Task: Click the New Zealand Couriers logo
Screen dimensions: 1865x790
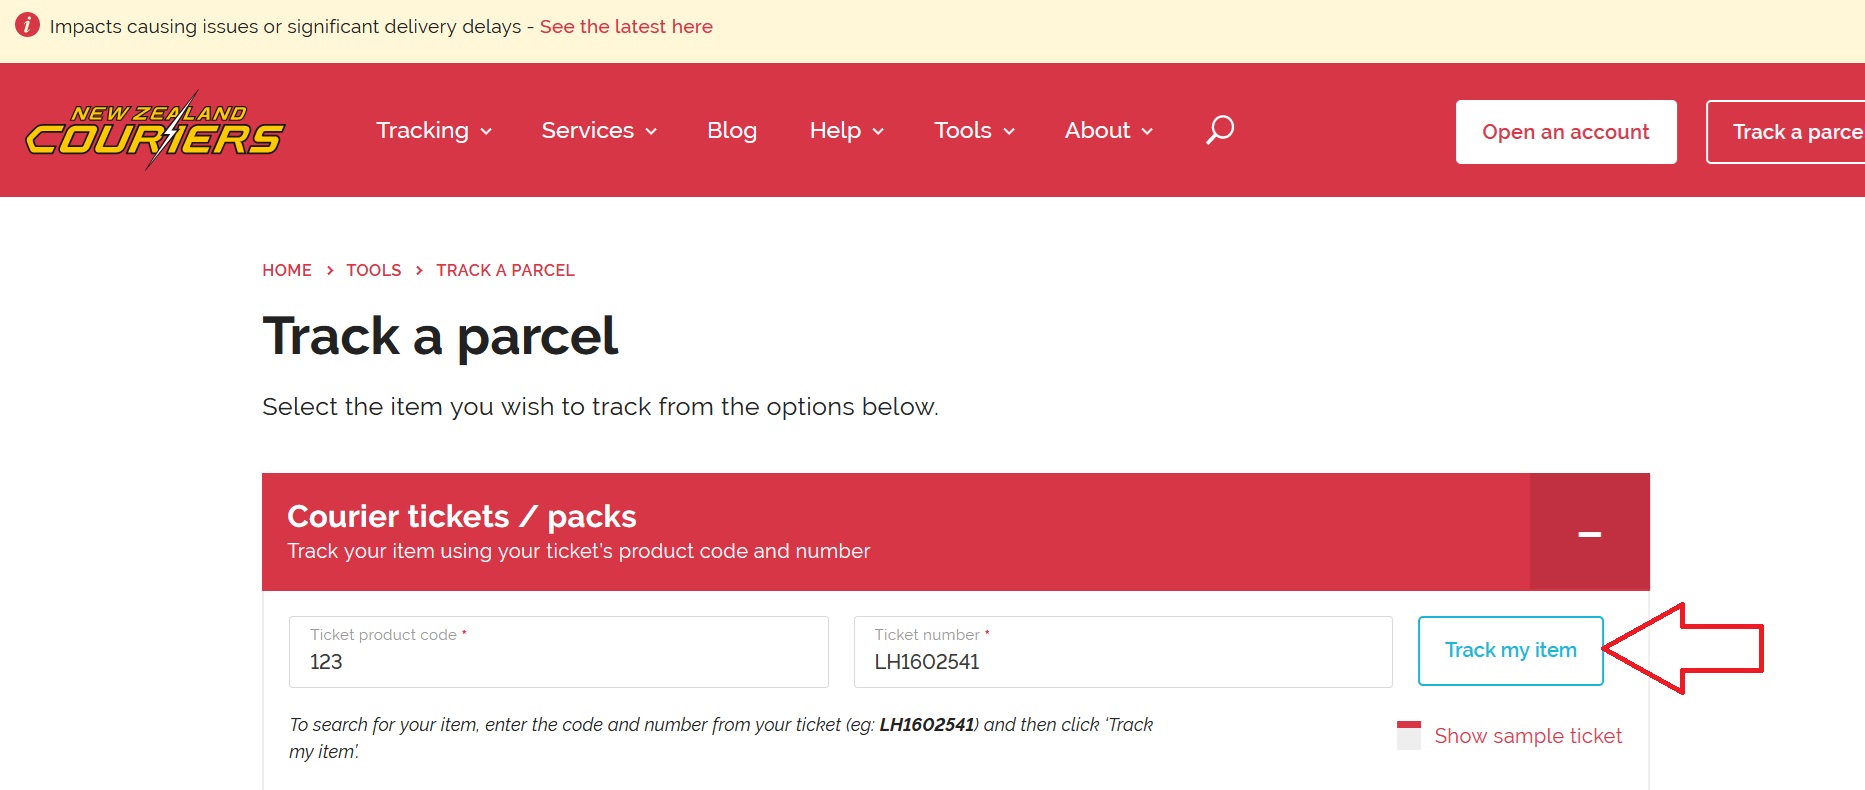Action: (x=155, y=131)
